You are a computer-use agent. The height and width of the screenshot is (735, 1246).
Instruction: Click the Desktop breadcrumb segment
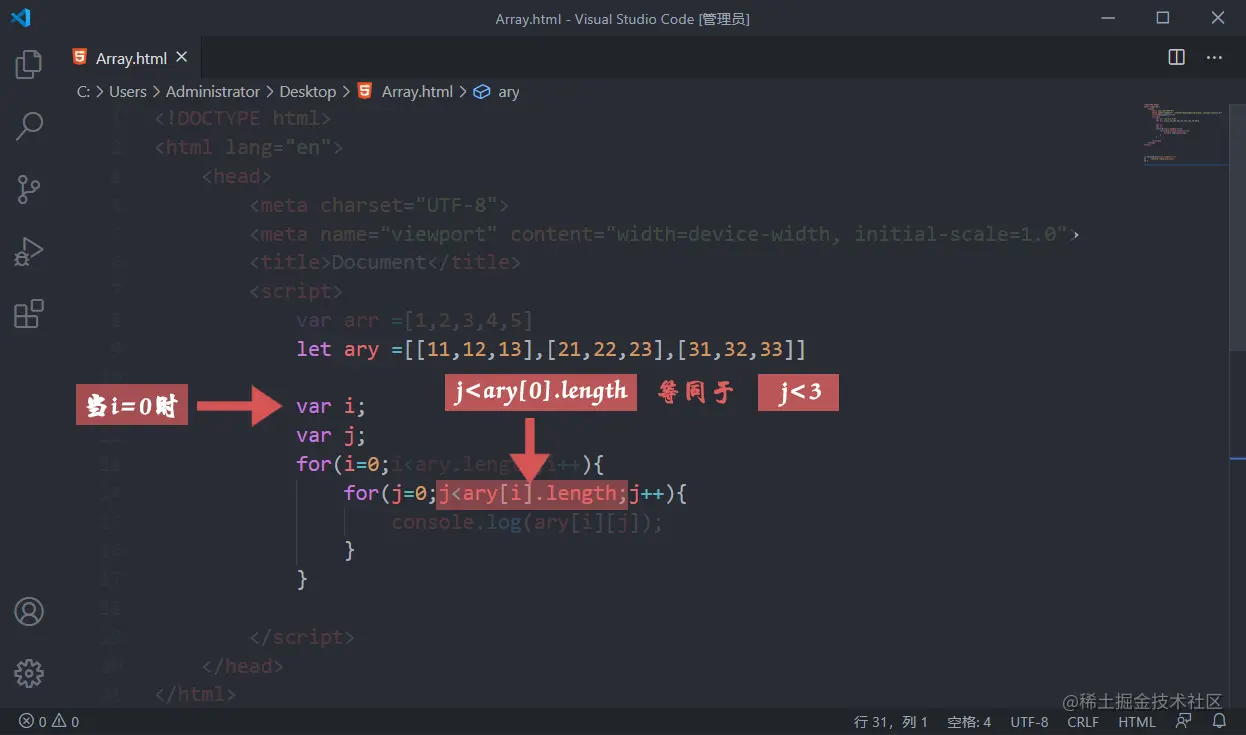click(x=307, y=91)
